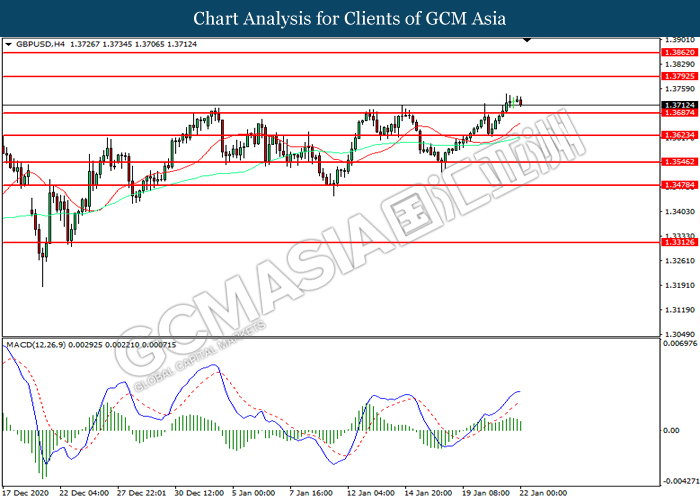This screenshot has height=500, width=700.
Task: Select the 1.36874 price level label
Action: click(679, 113)
